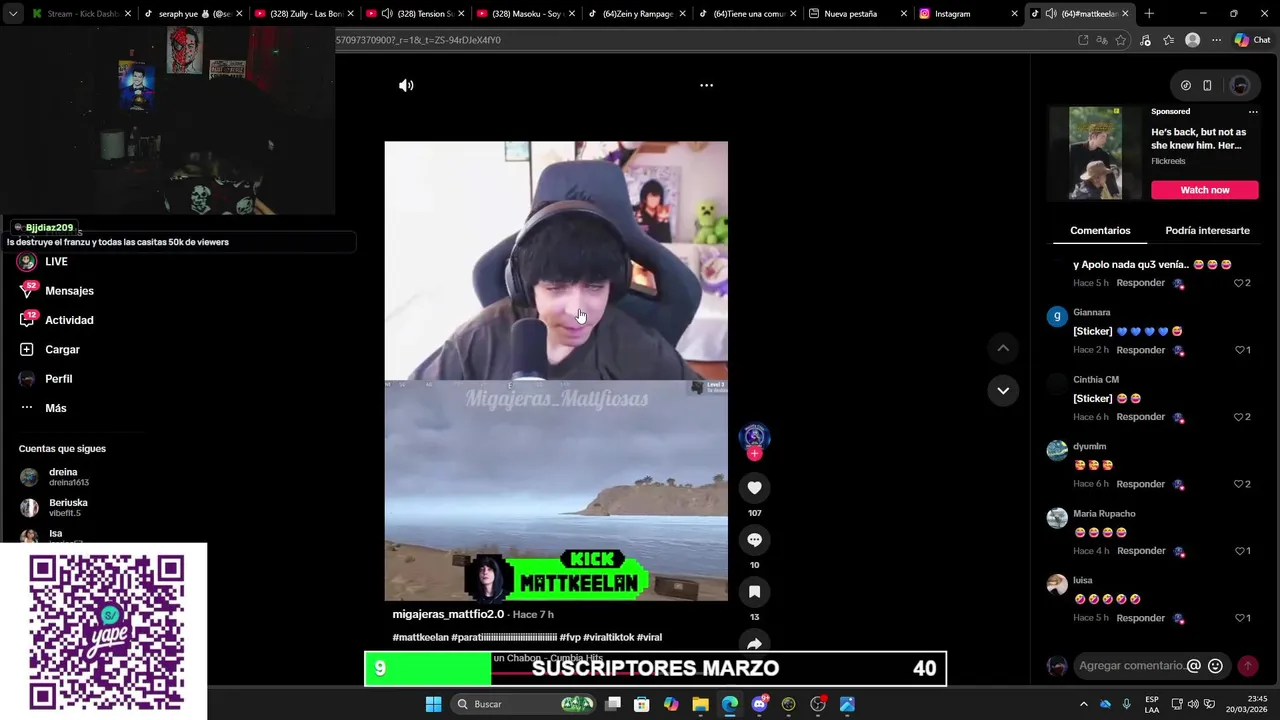The width and height of the screenshot is (1280, 720).
Task: Mute the TikTok video with the speaker icon
Action: [406, 85]
